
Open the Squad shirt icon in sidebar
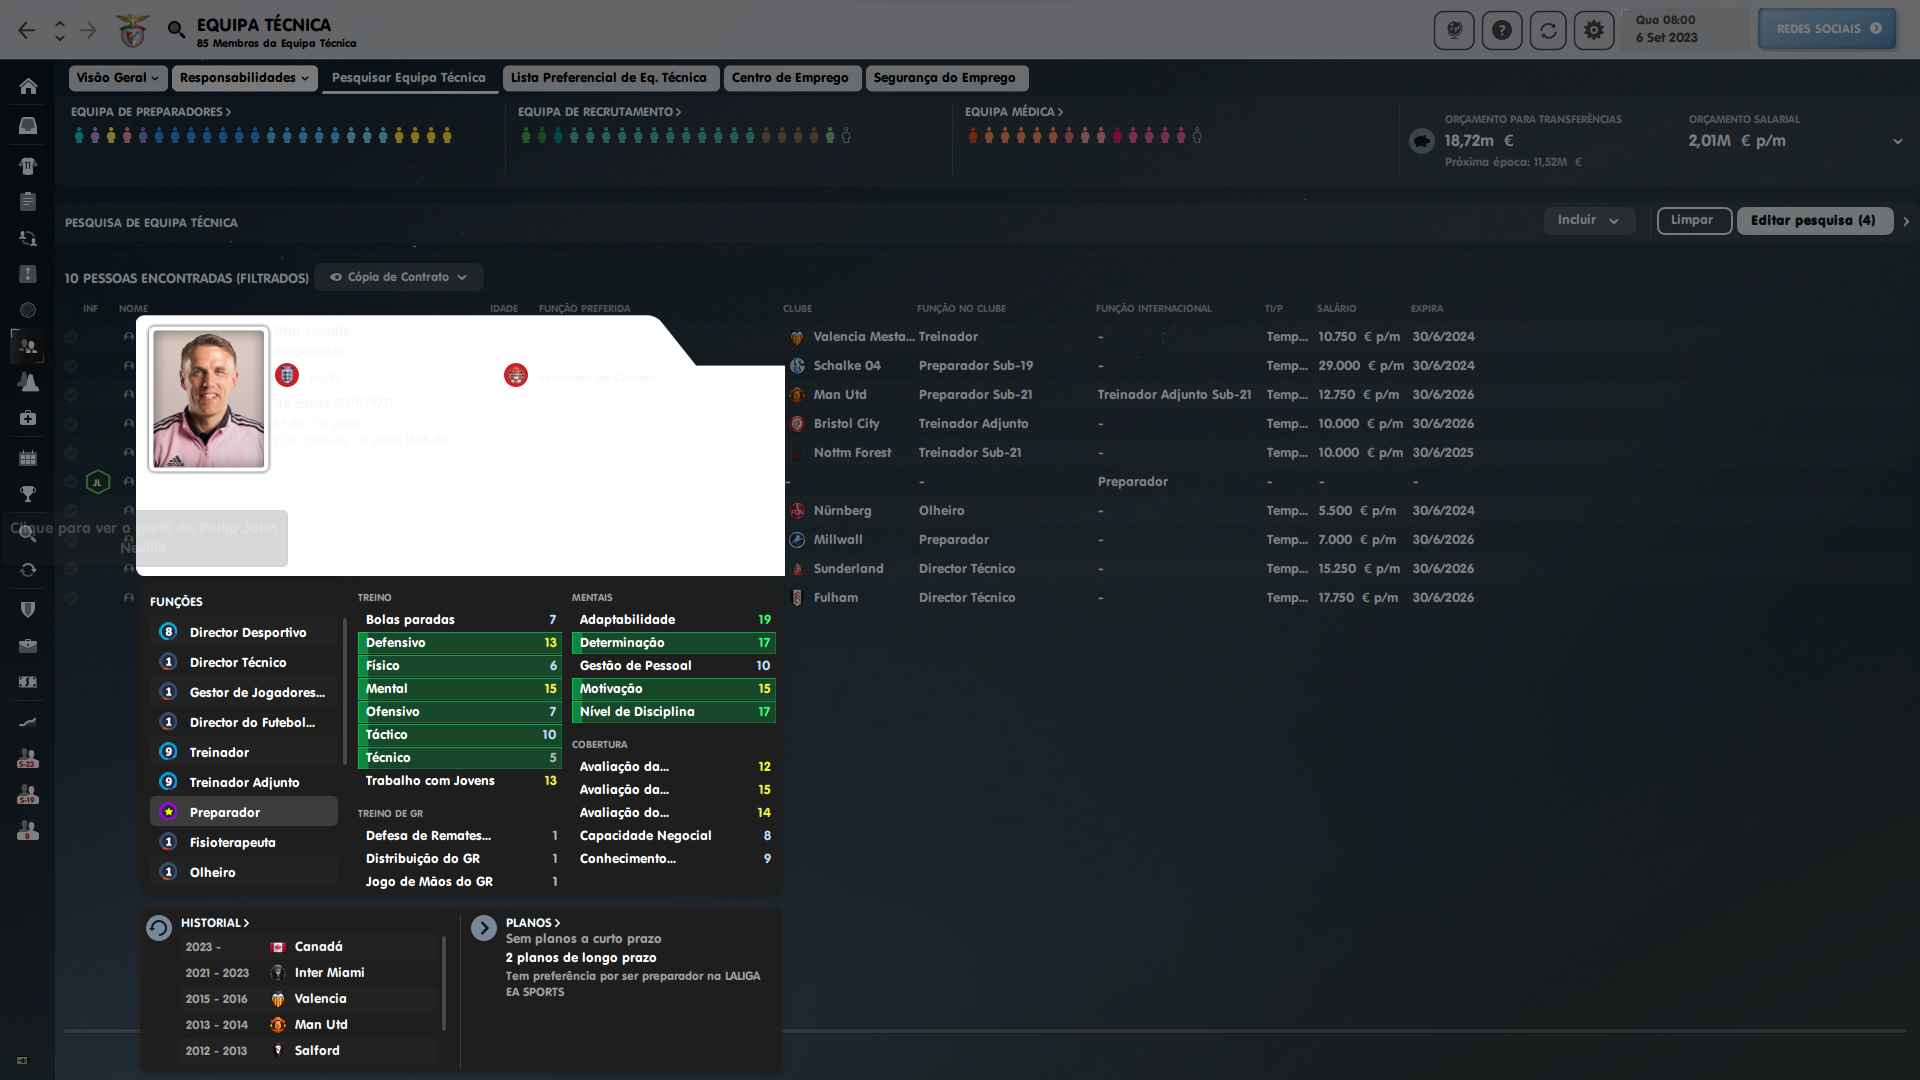[x=28, y=166]
